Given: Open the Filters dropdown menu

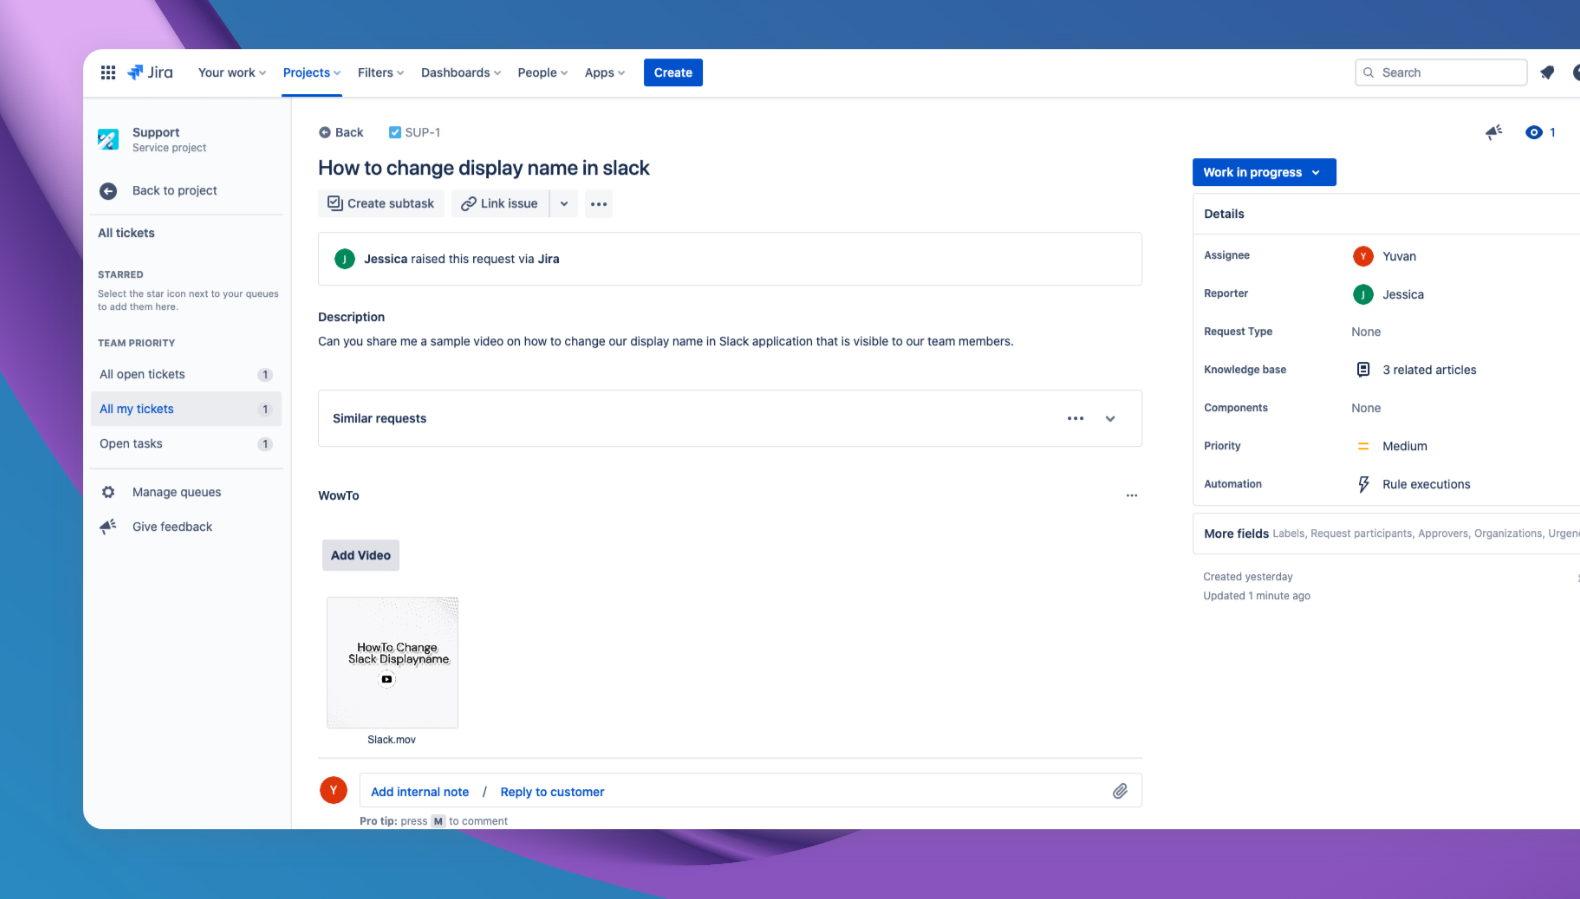Looking at the screenshot, I should pos(381,73).
